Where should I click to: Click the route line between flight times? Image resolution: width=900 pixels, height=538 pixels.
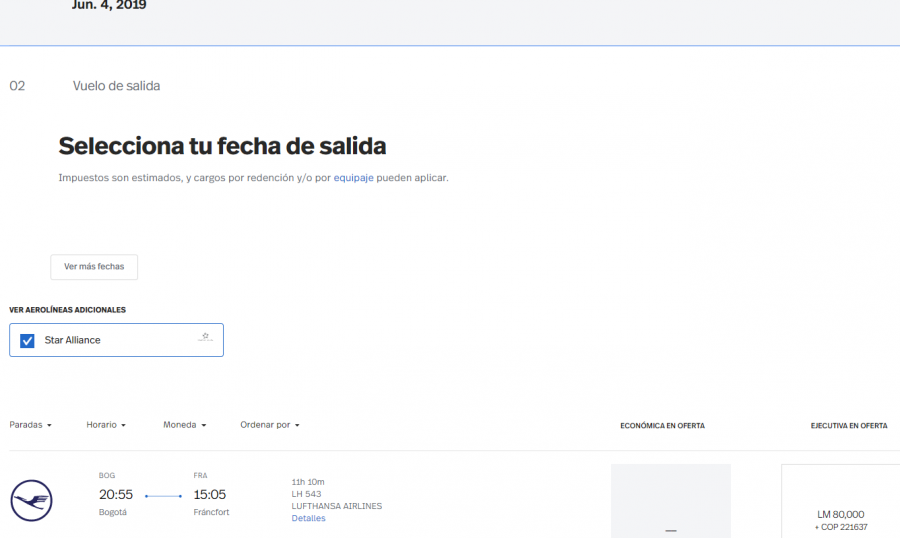(163, 496)
